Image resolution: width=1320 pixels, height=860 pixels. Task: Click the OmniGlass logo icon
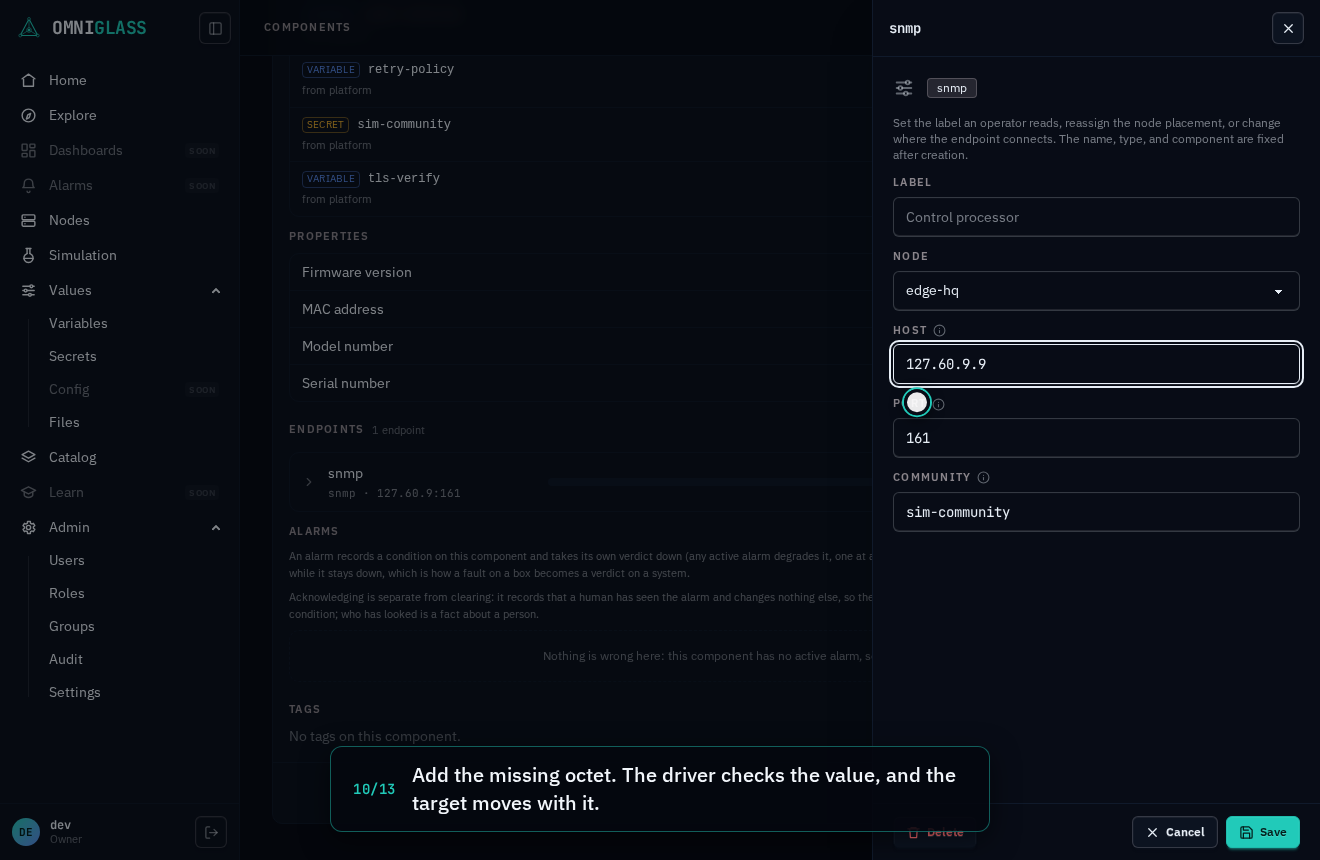click(x=29, y=28)
